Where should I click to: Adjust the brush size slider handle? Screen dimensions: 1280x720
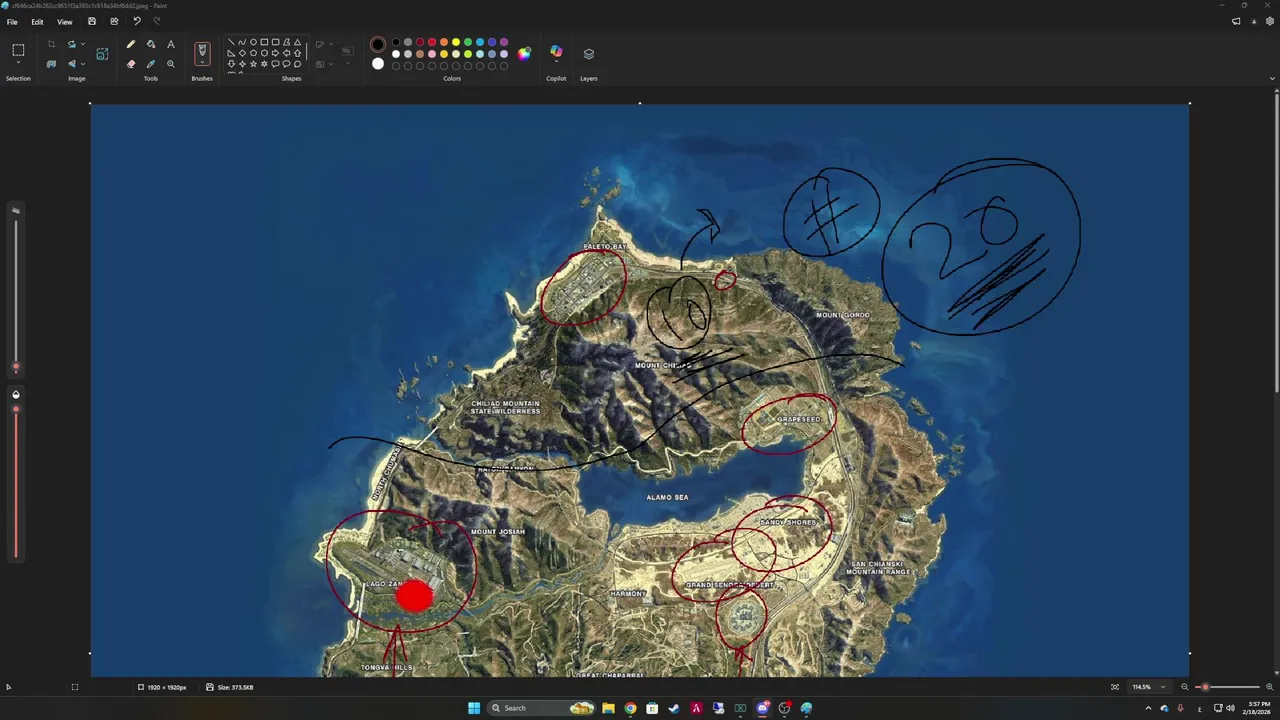coord(15,367)
